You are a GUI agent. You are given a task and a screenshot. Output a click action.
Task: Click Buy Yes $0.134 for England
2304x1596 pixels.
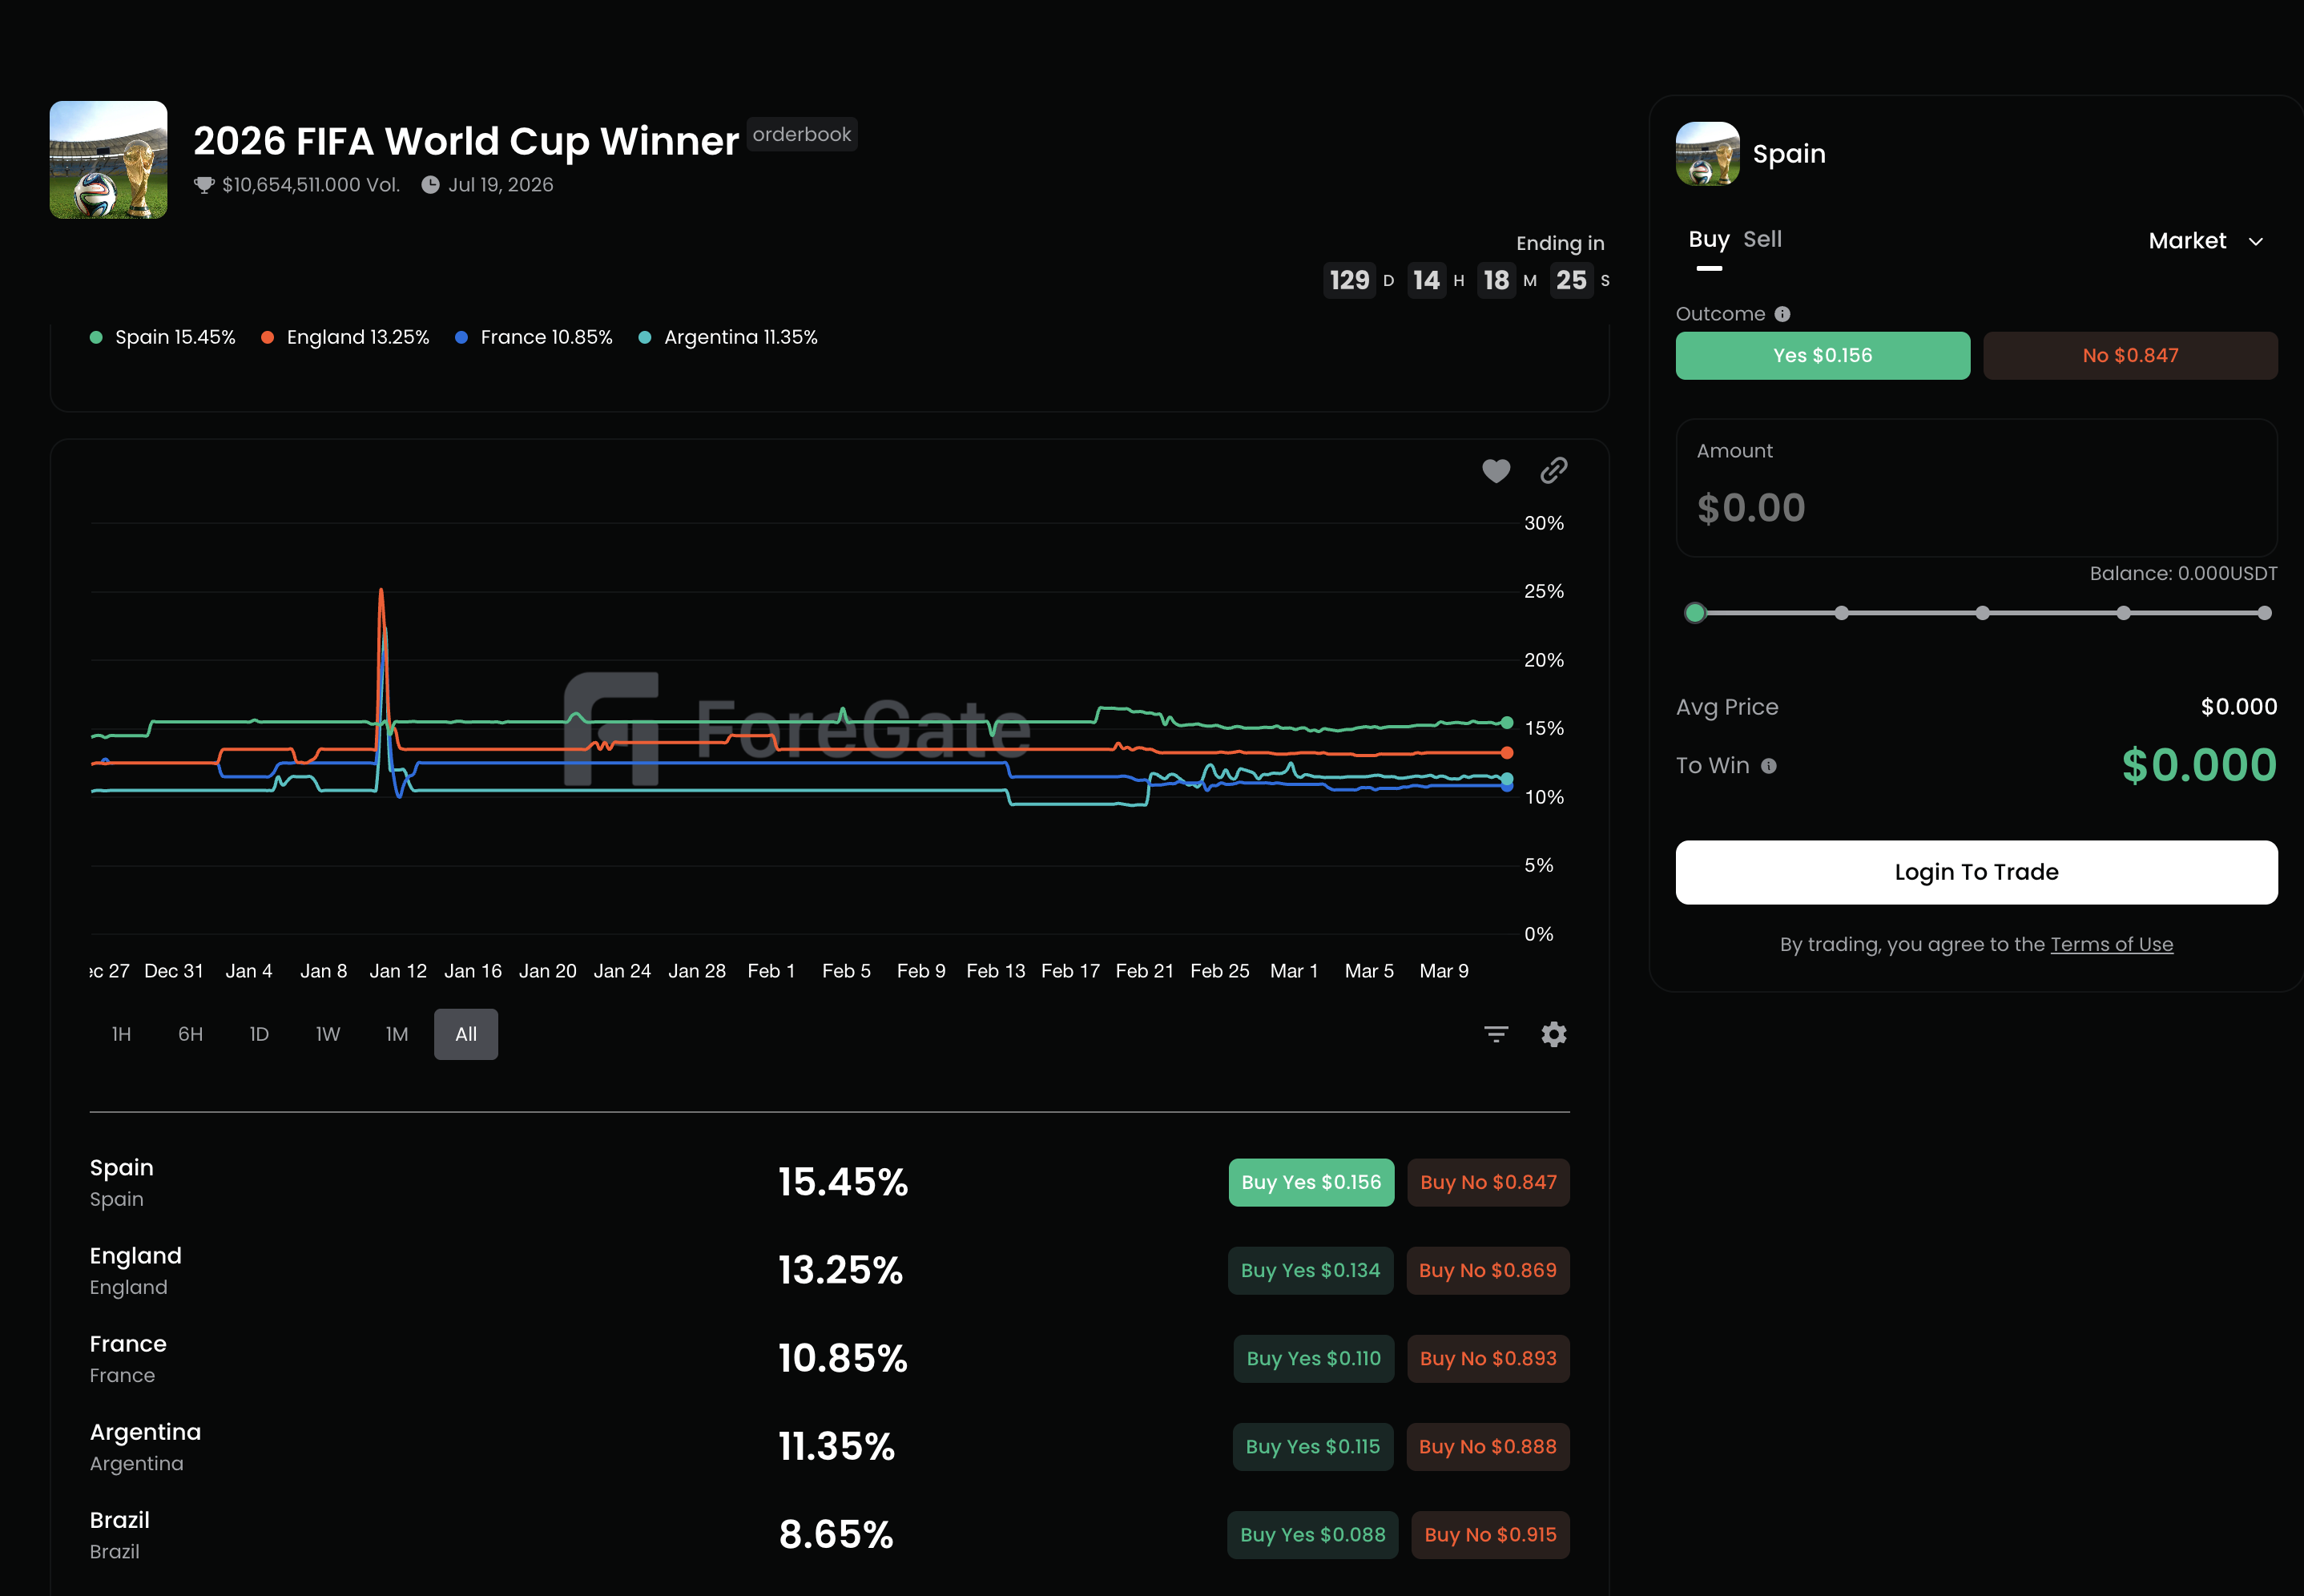(x=1310, y=1270)
